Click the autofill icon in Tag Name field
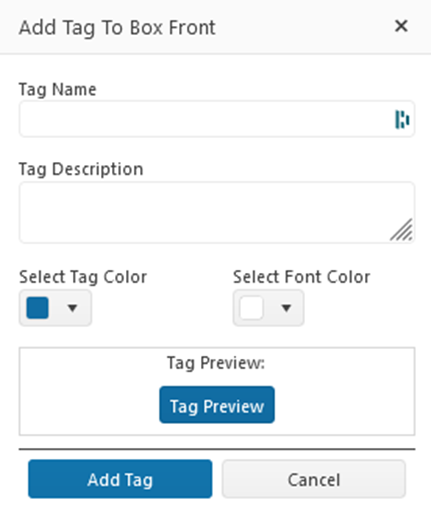The width and height of the screenshot is (431, 525). pyautogui.click(x=402, y=119)
